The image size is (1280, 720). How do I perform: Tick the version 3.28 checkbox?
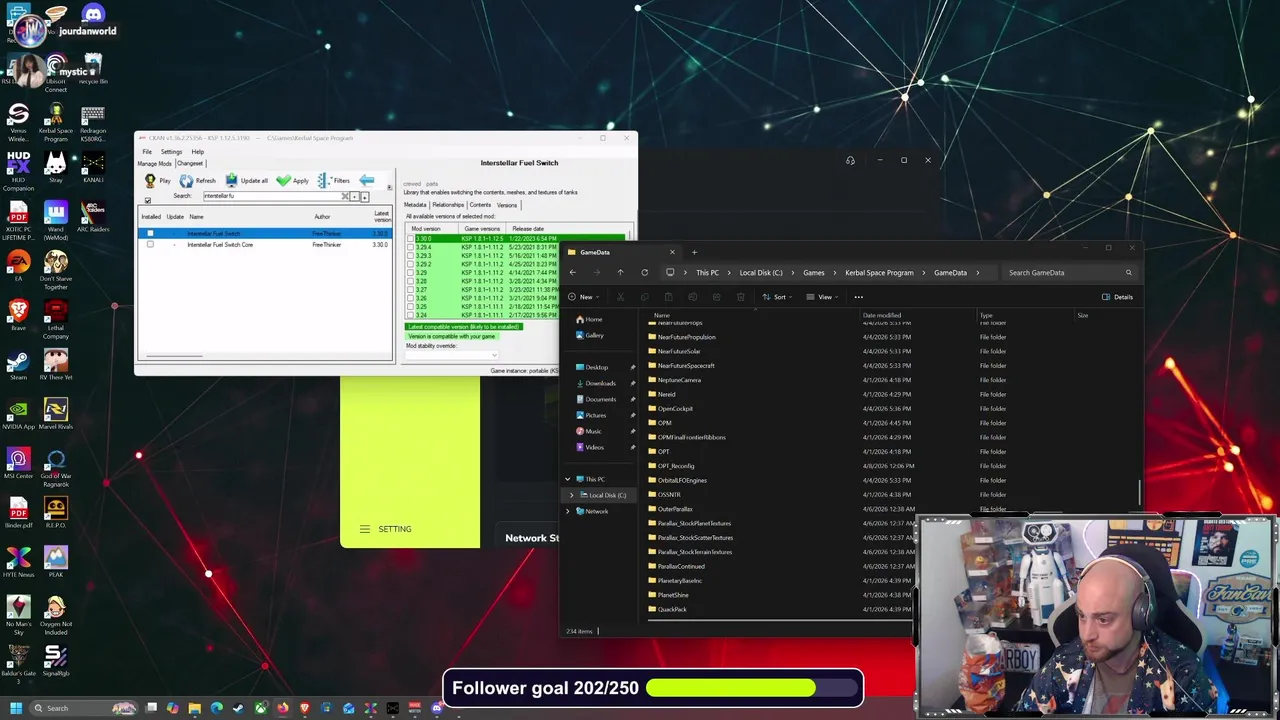coord(411,281)
